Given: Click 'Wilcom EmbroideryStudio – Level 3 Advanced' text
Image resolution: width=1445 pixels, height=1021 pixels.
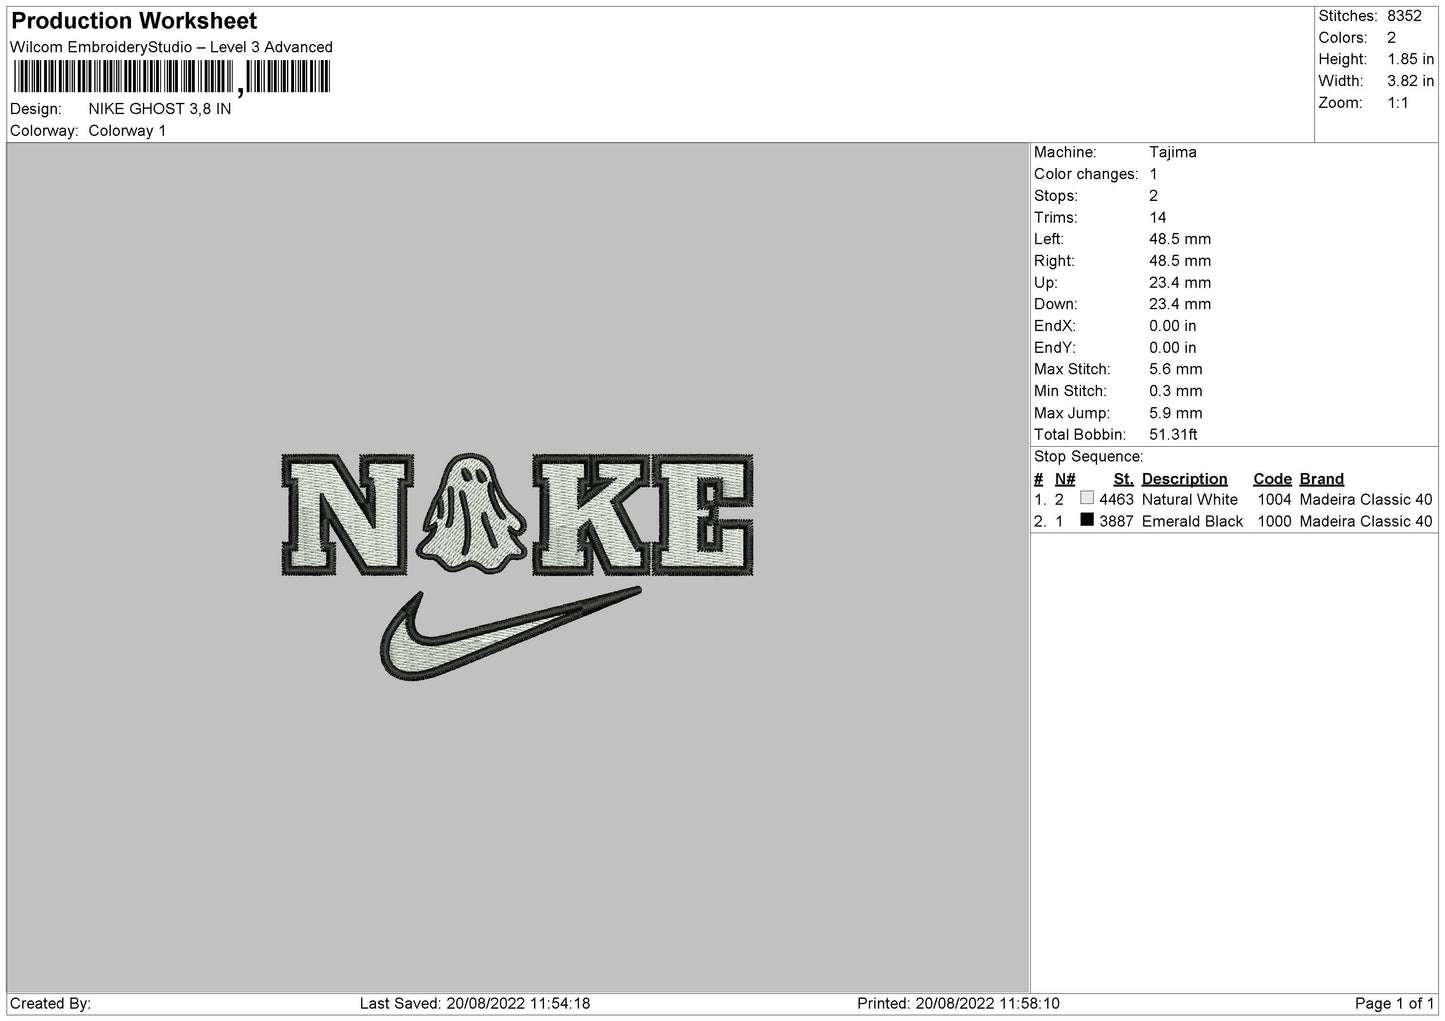Looking at the screenshot, I should point(171,47).
